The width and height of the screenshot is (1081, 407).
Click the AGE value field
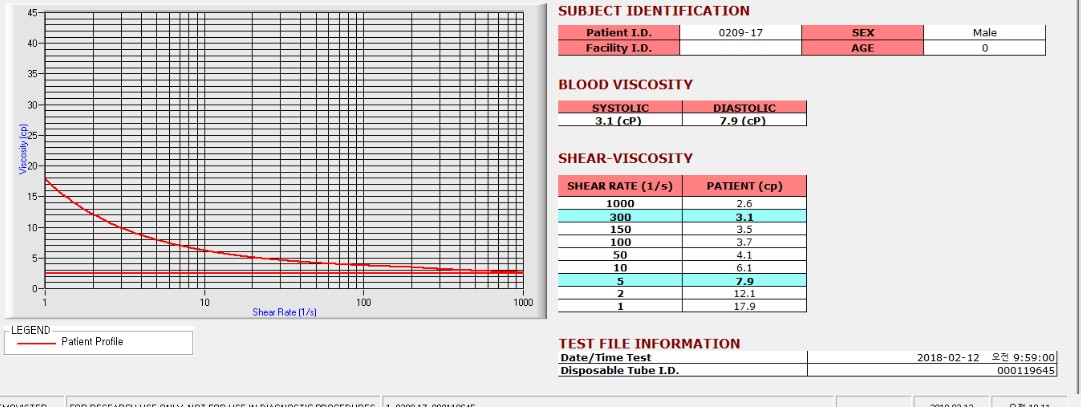pyautogui.click(x=984, y=48)
